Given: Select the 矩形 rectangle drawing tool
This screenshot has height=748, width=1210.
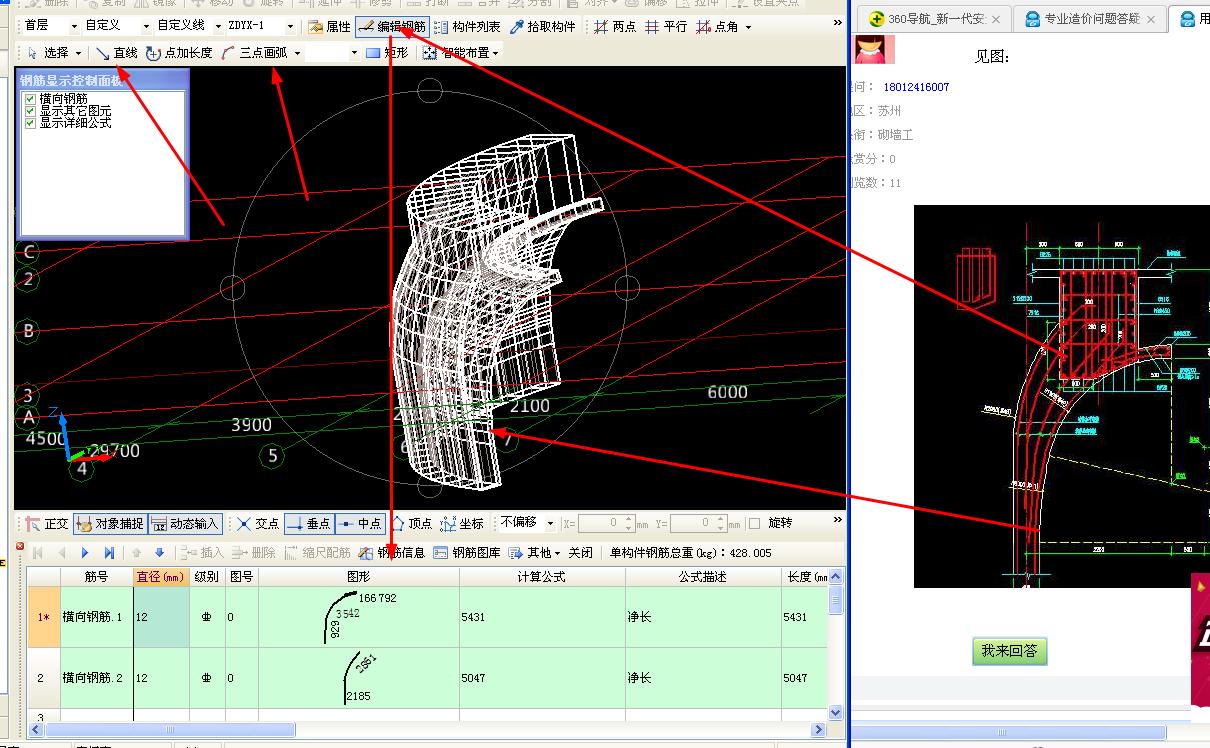Looking at the screenshot, I should click(387, 53).
